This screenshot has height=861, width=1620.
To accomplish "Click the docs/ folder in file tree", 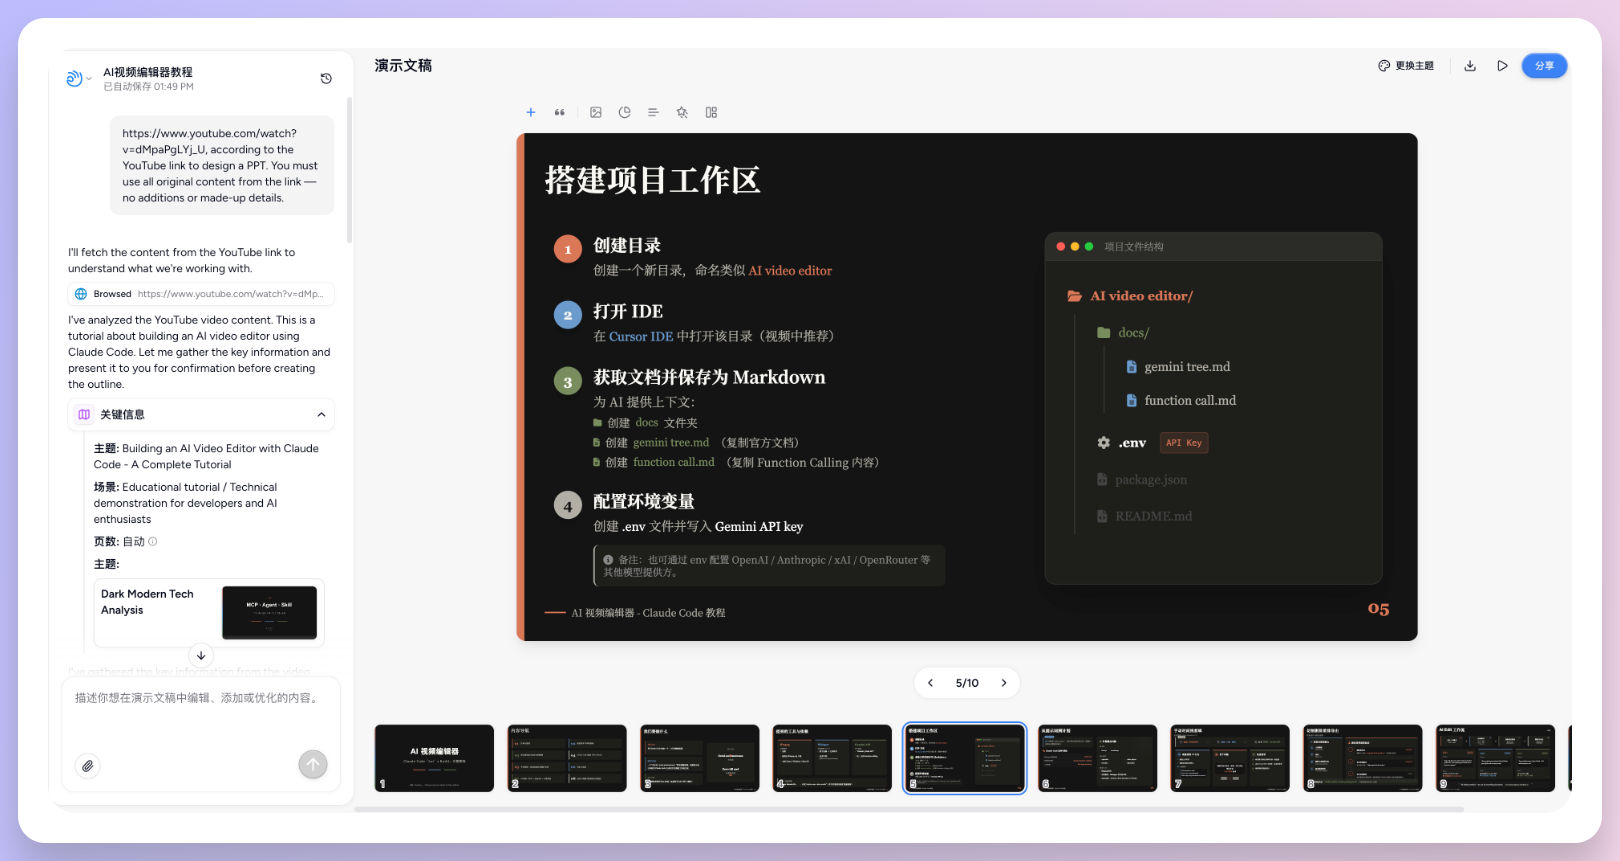I will click(1123, 333).
